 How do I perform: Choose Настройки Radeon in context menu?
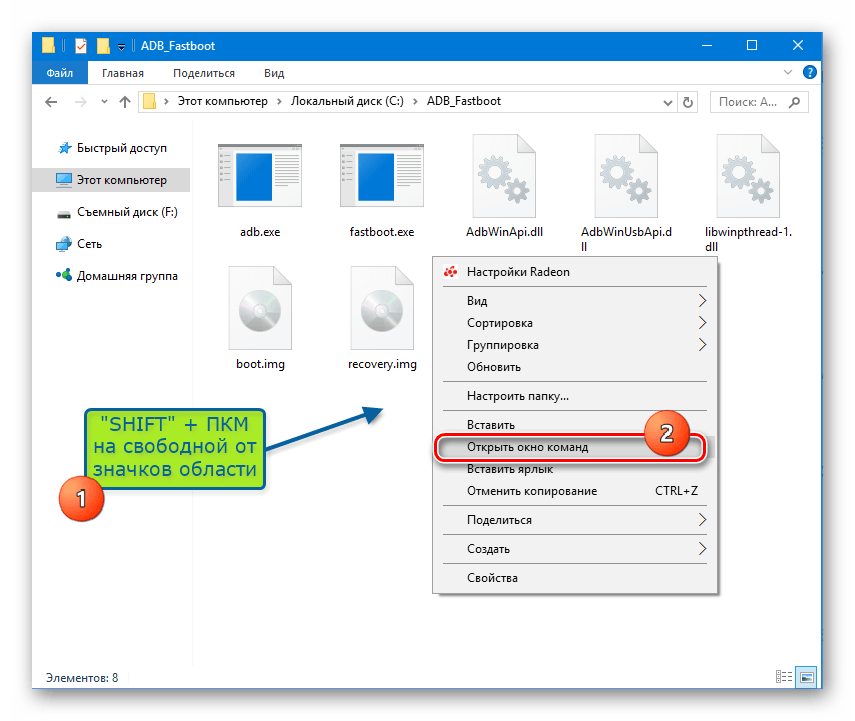[575, 272]
